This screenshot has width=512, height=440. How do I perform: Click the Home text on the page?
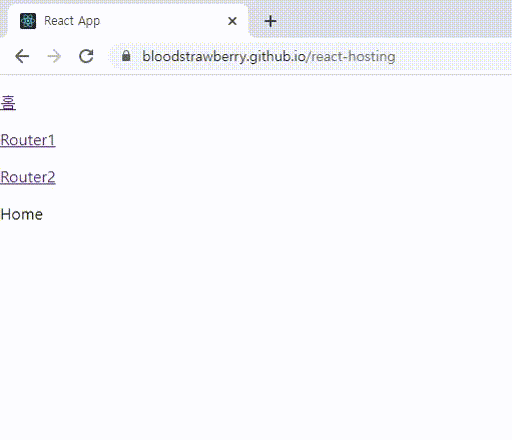[x=22, y=214]
